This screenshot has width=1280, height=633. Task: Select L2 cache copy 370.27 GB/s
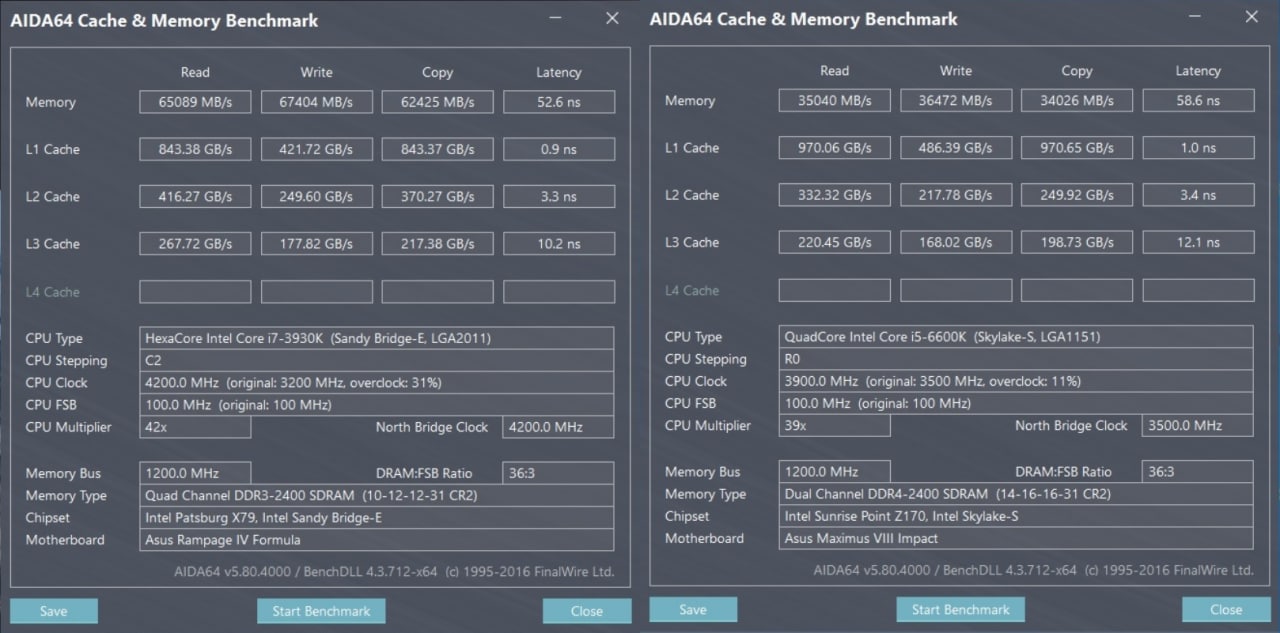(437, 196)
